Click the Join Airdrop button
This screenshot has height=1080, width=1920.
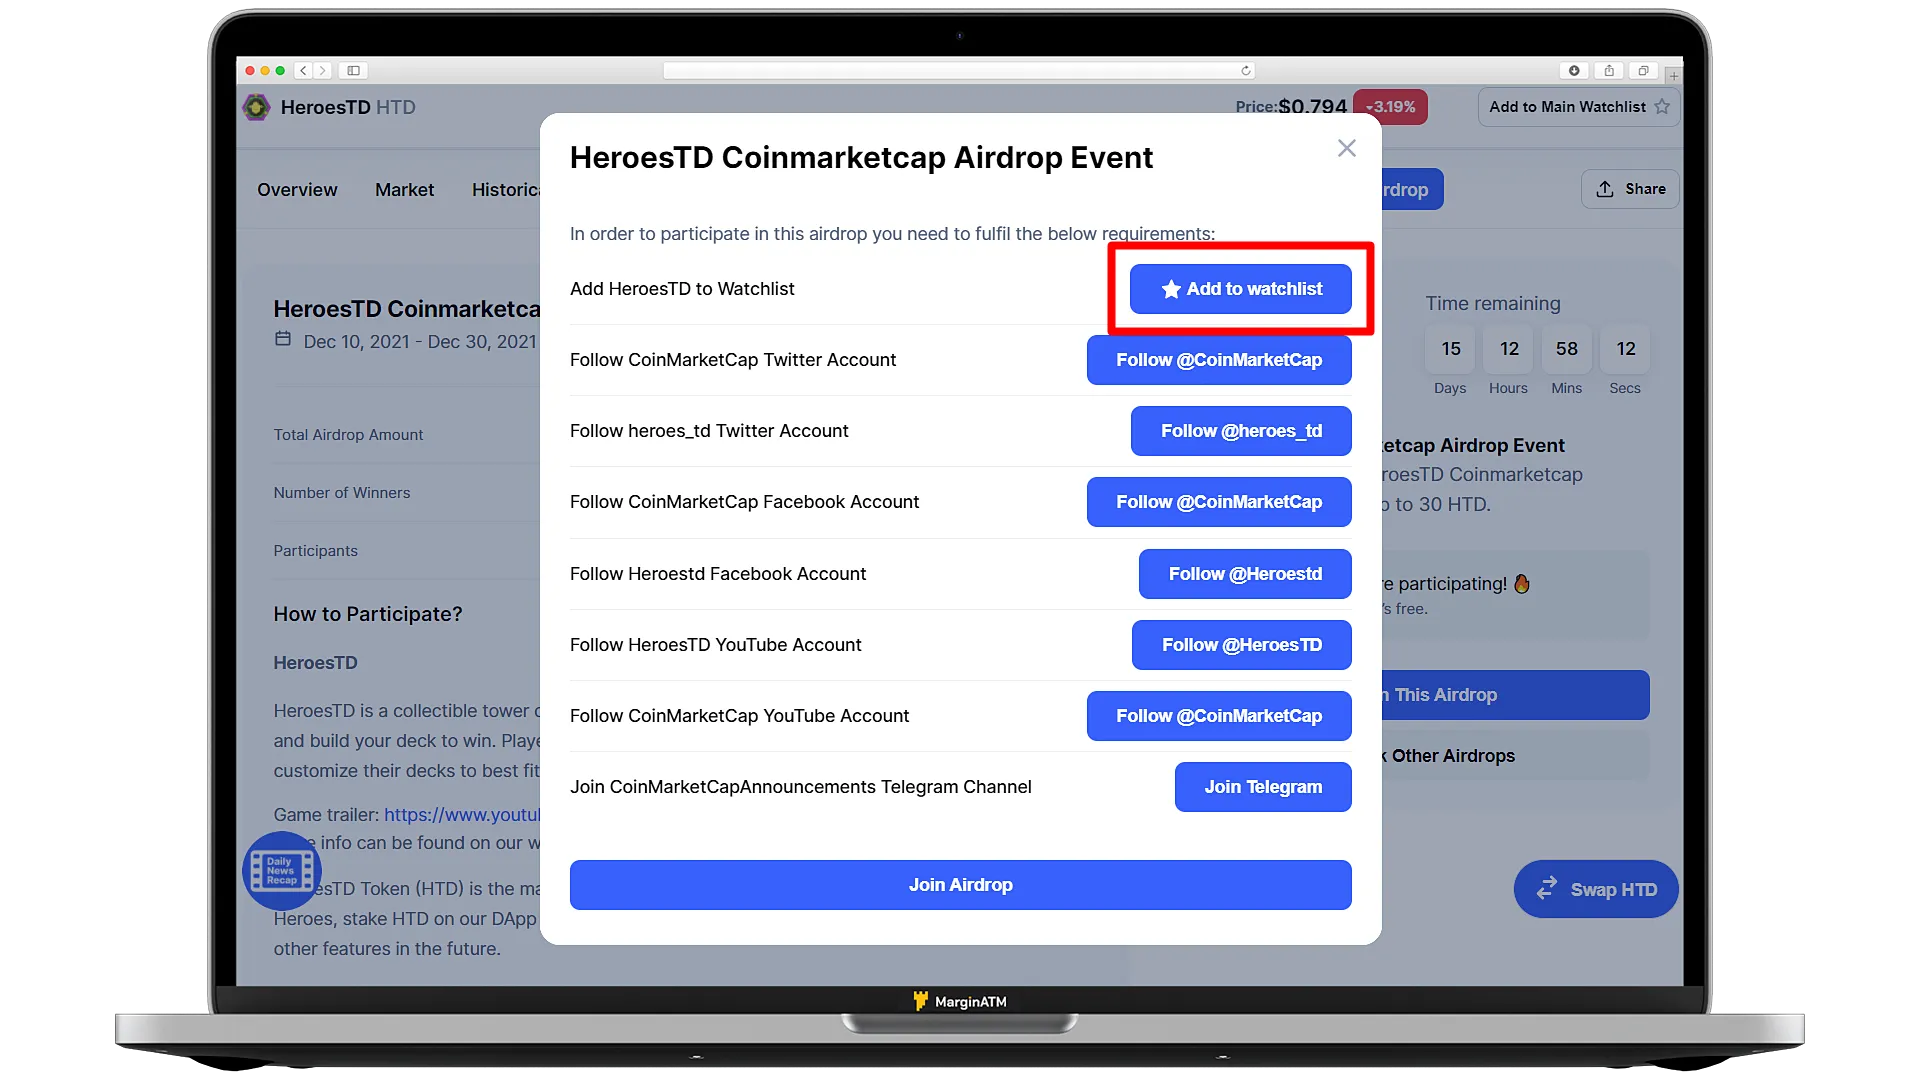(960, 885)
